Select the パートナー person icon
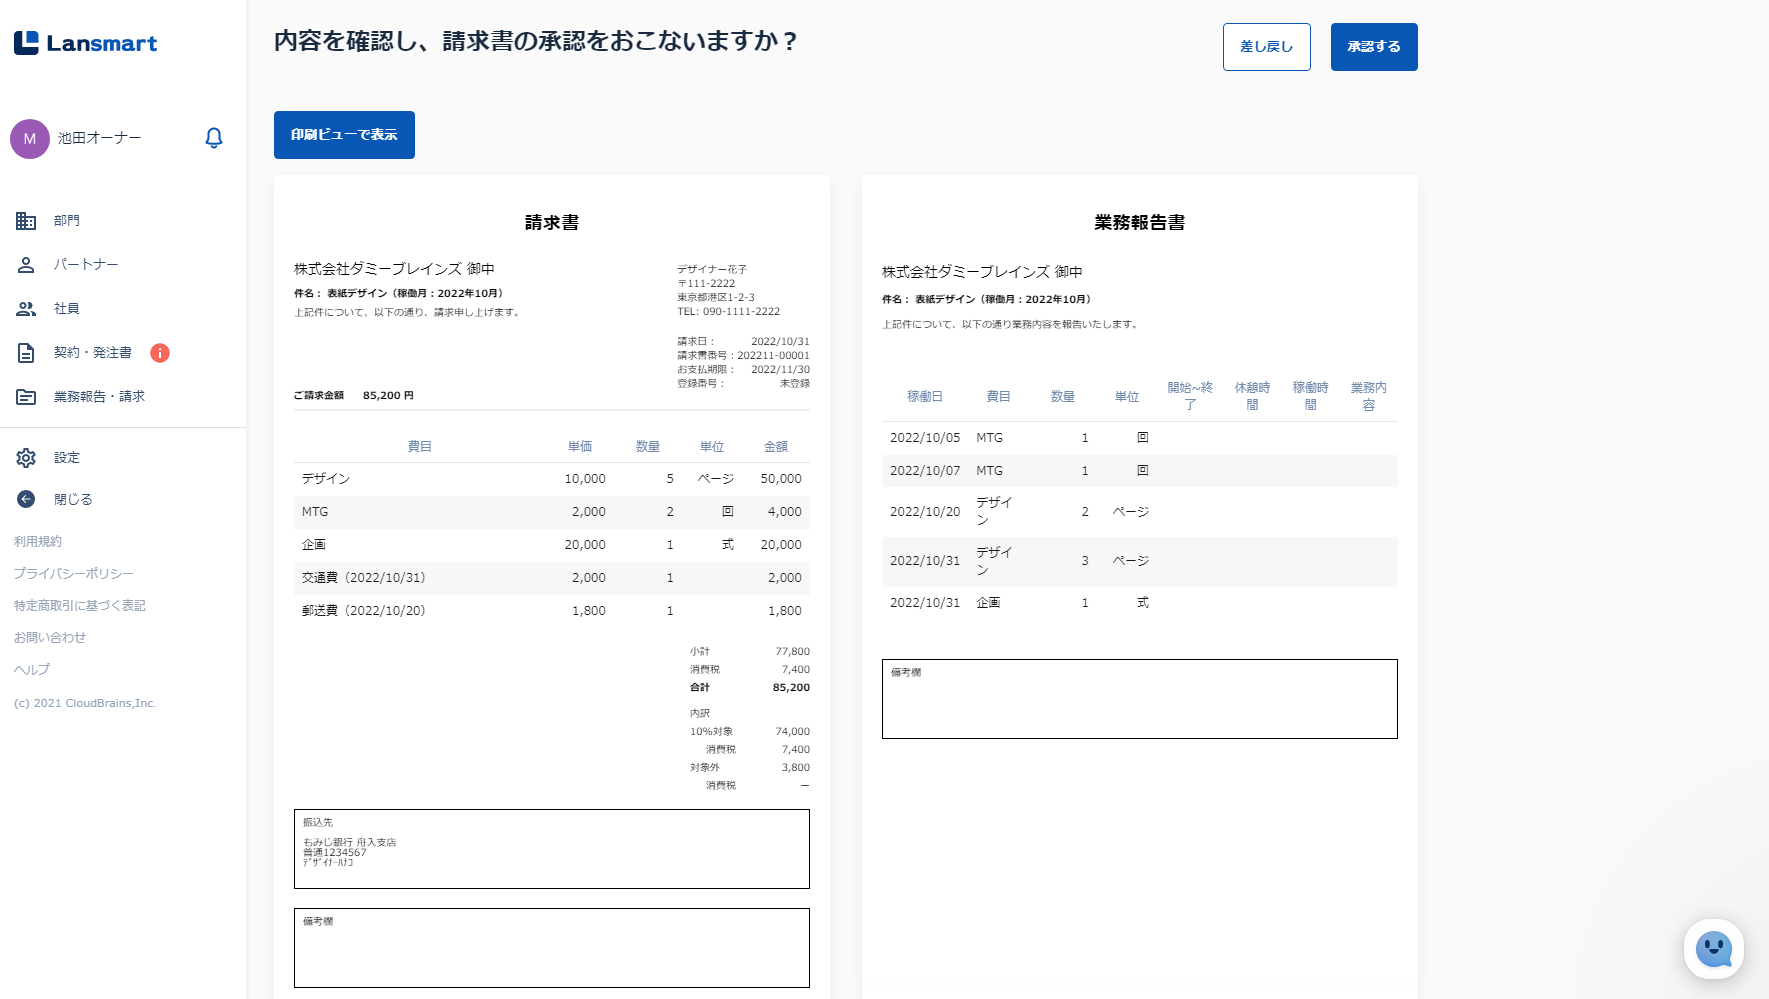Image resolution: width=1769 pixels, height=999 pixels. click(x=26, y=265)
